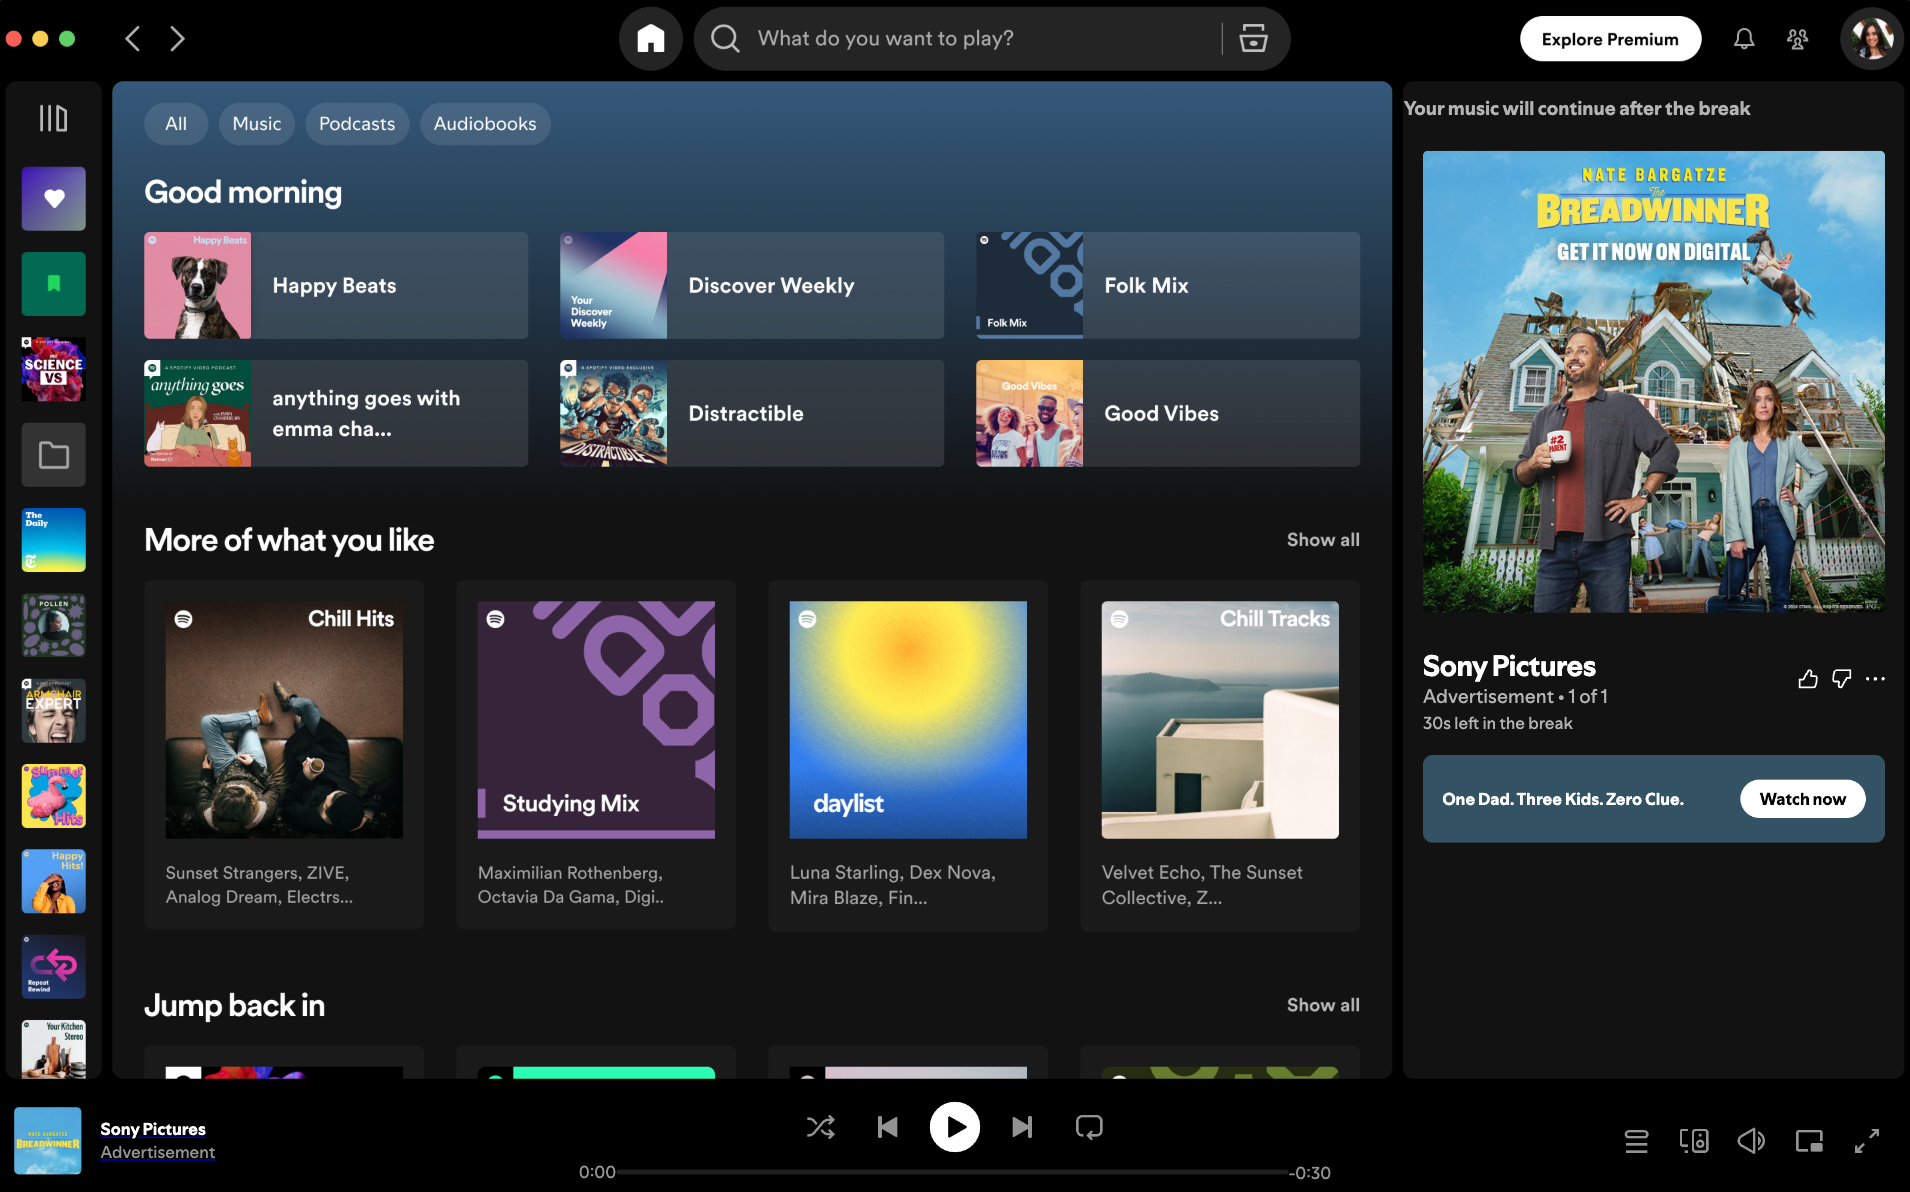
Task: Like the Sony Pictures ad thumbs up
Action: tap(1807, 680)
